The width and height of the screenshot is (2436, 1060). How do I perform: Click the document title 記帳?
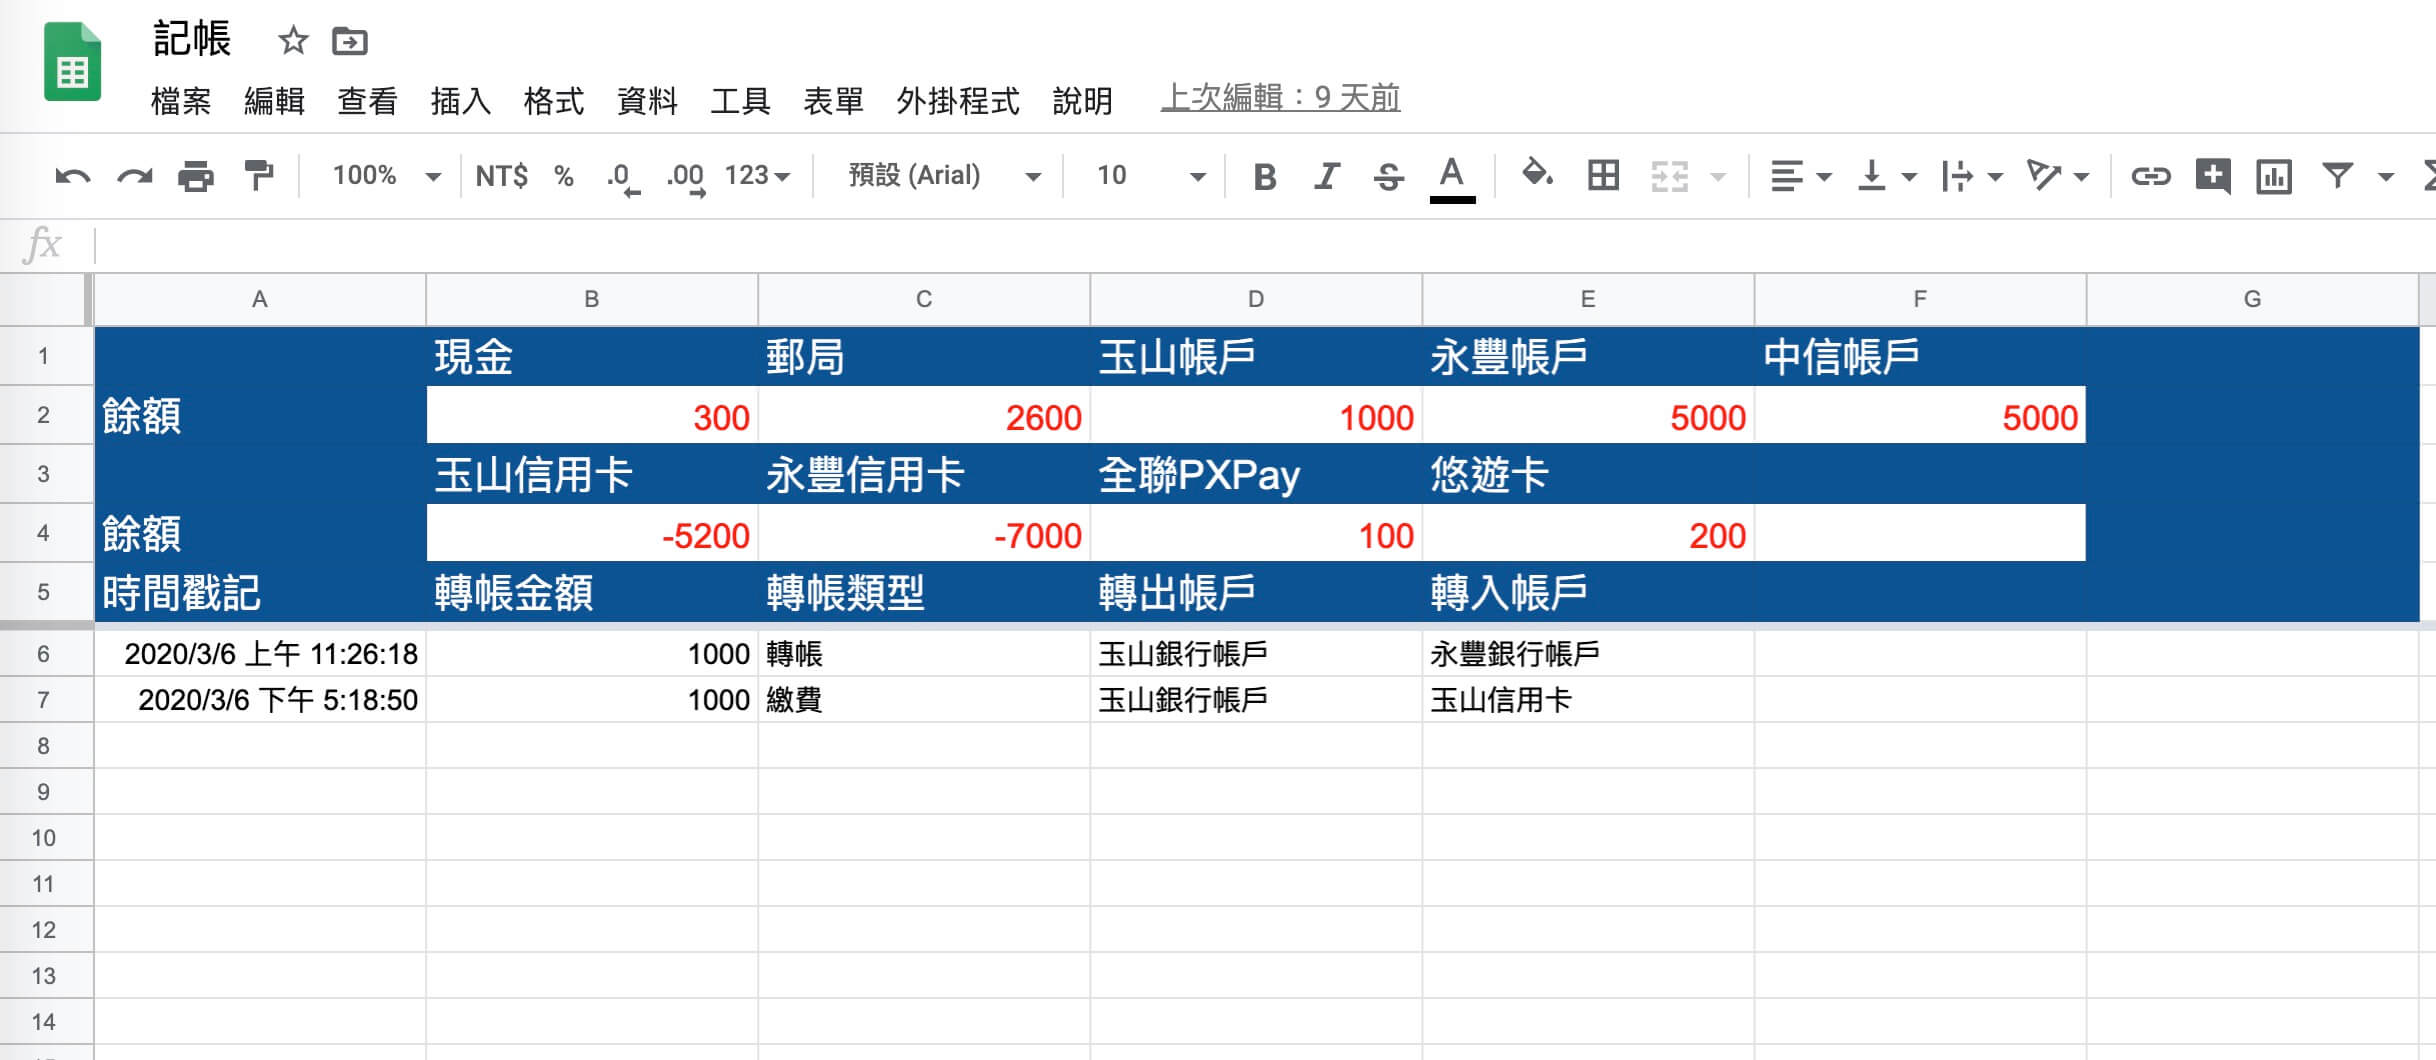point(192,40)
